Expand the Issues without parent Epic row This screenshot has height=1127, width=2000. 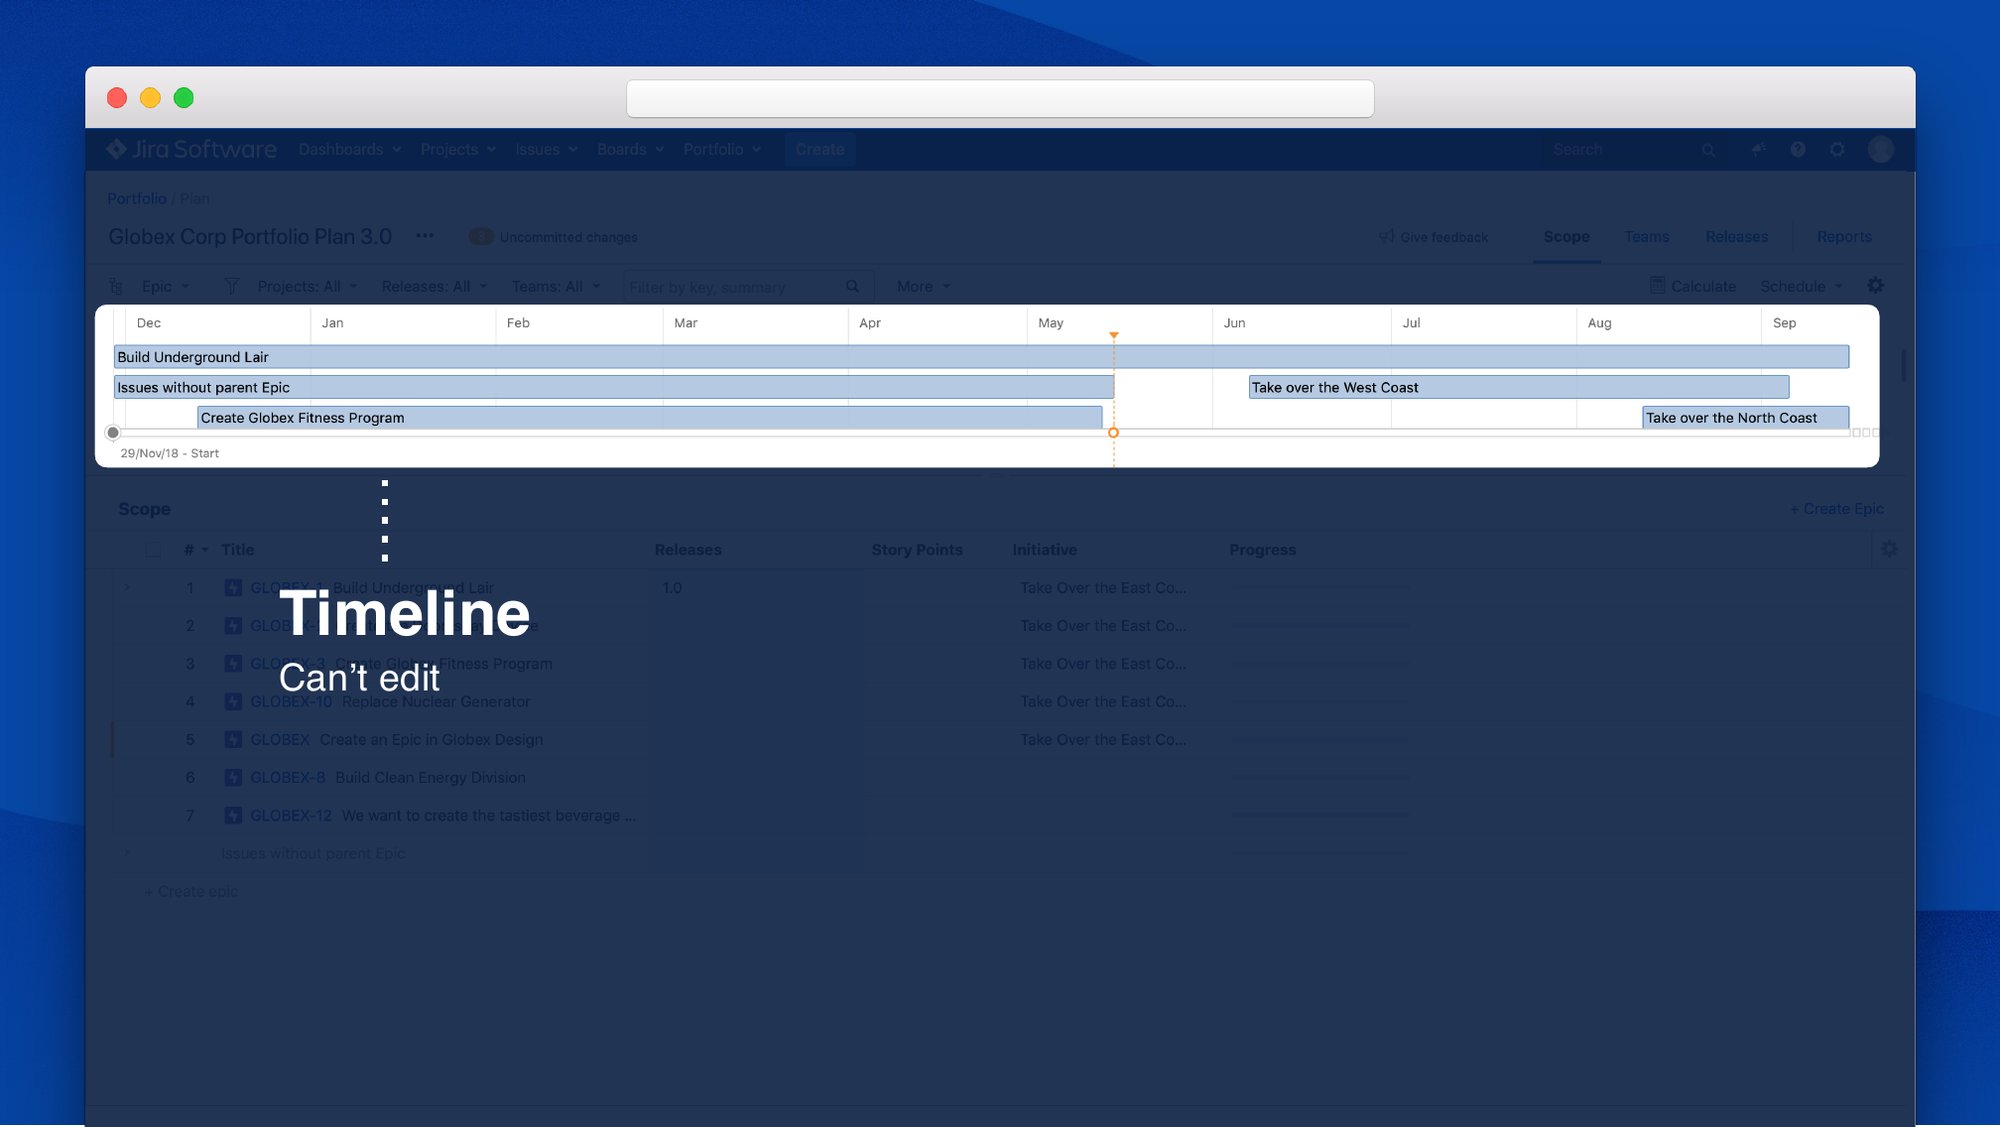coord(127,853)
